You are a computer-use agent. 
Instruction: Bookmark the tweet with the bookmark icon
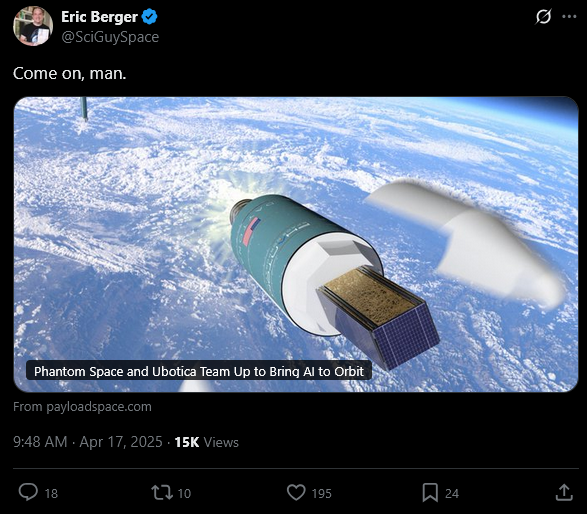(x=430, y=493)
